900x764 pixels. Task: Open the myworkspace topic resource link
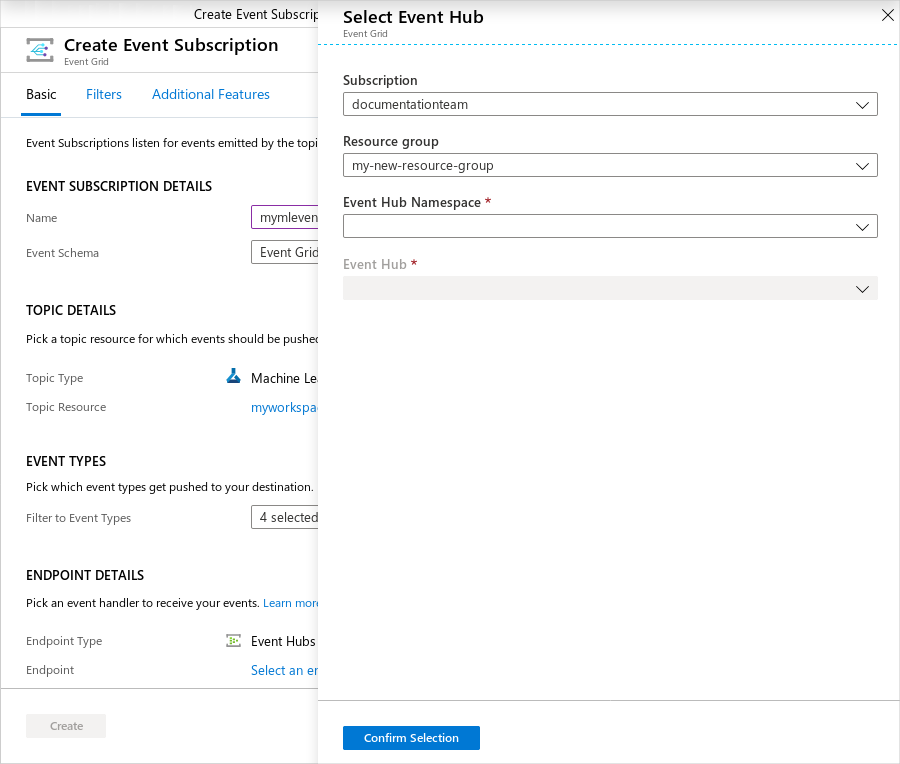coord(284,407)
